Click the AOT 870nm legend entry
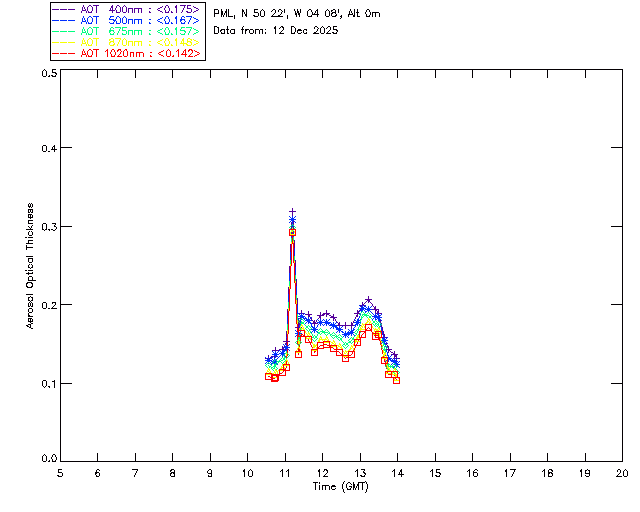 point(128,42)
